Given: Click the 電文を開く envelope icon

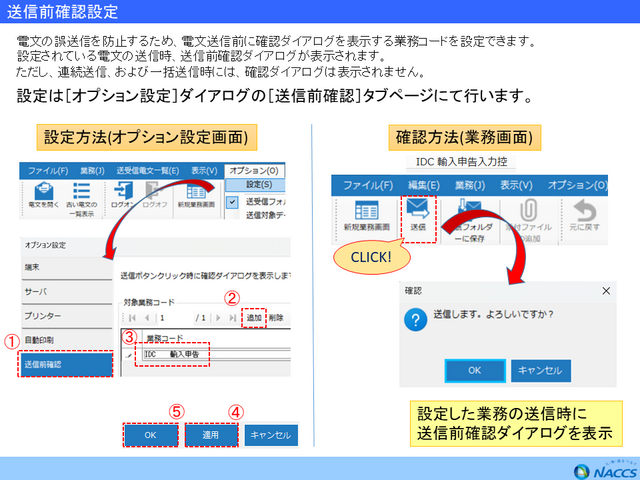Looking at the screenshot, I should pyautogui.click(x=44, y=191).
